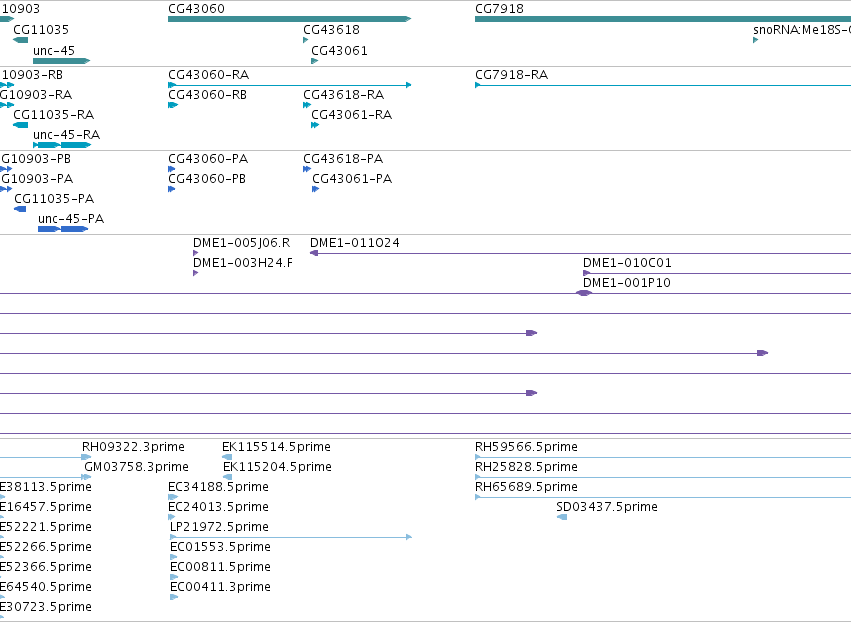Click the DME1-001P10 clone label
Viewport: 851px width, 622px height.
626,283
